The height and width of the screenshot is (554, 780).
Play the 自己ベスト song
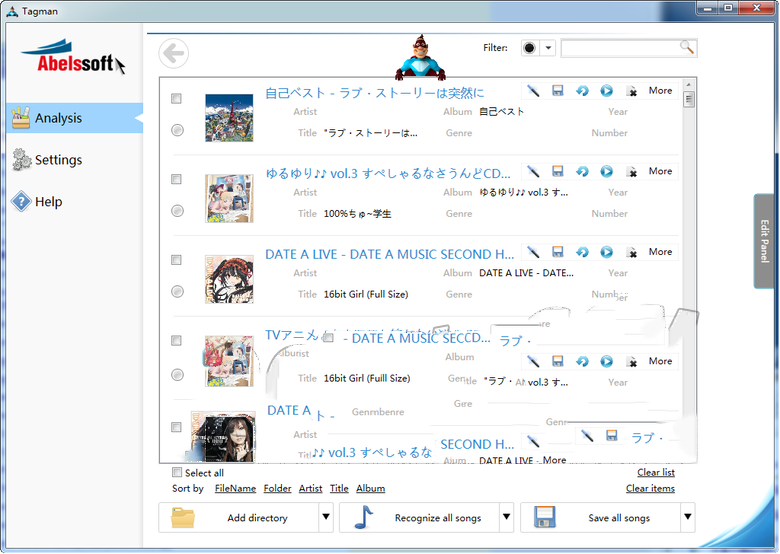(606, 91)
